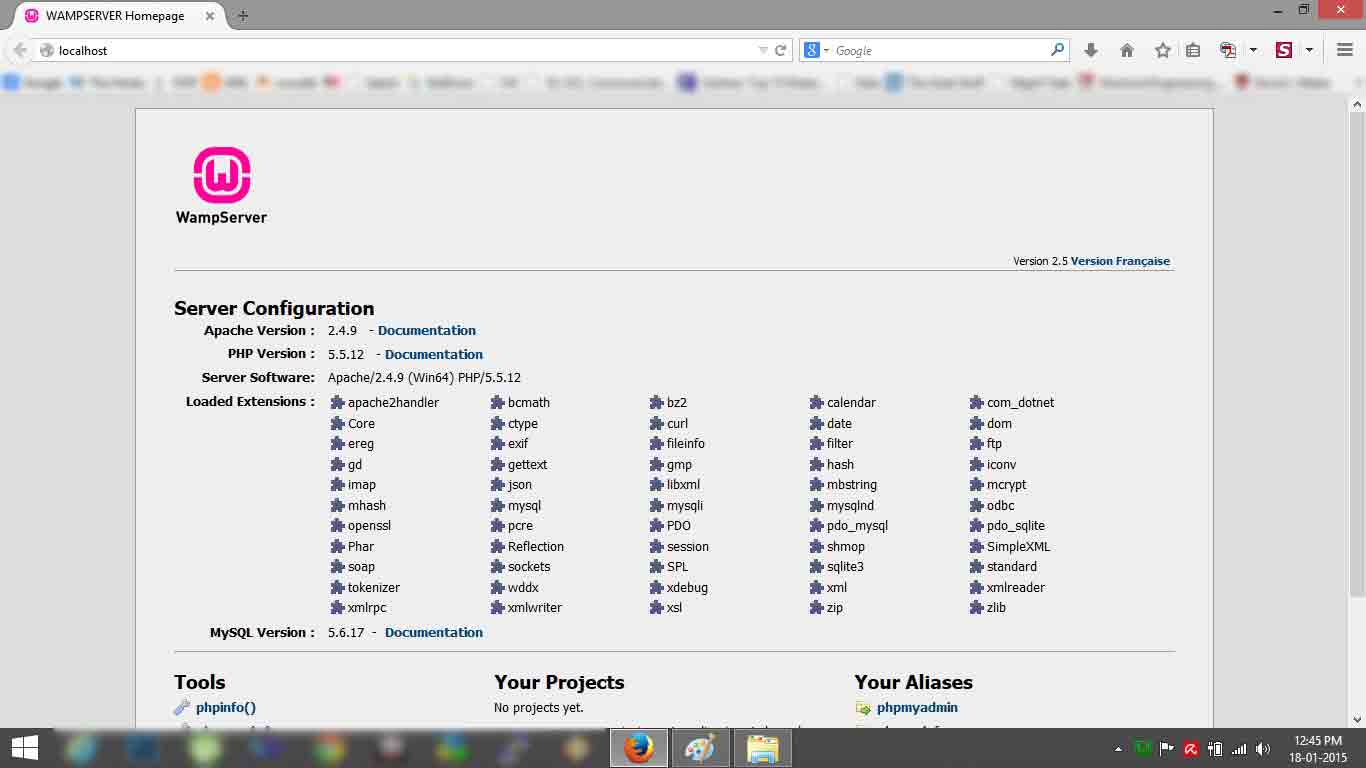Click the puzzle icon beside pdo_mysql

point(817,526)
